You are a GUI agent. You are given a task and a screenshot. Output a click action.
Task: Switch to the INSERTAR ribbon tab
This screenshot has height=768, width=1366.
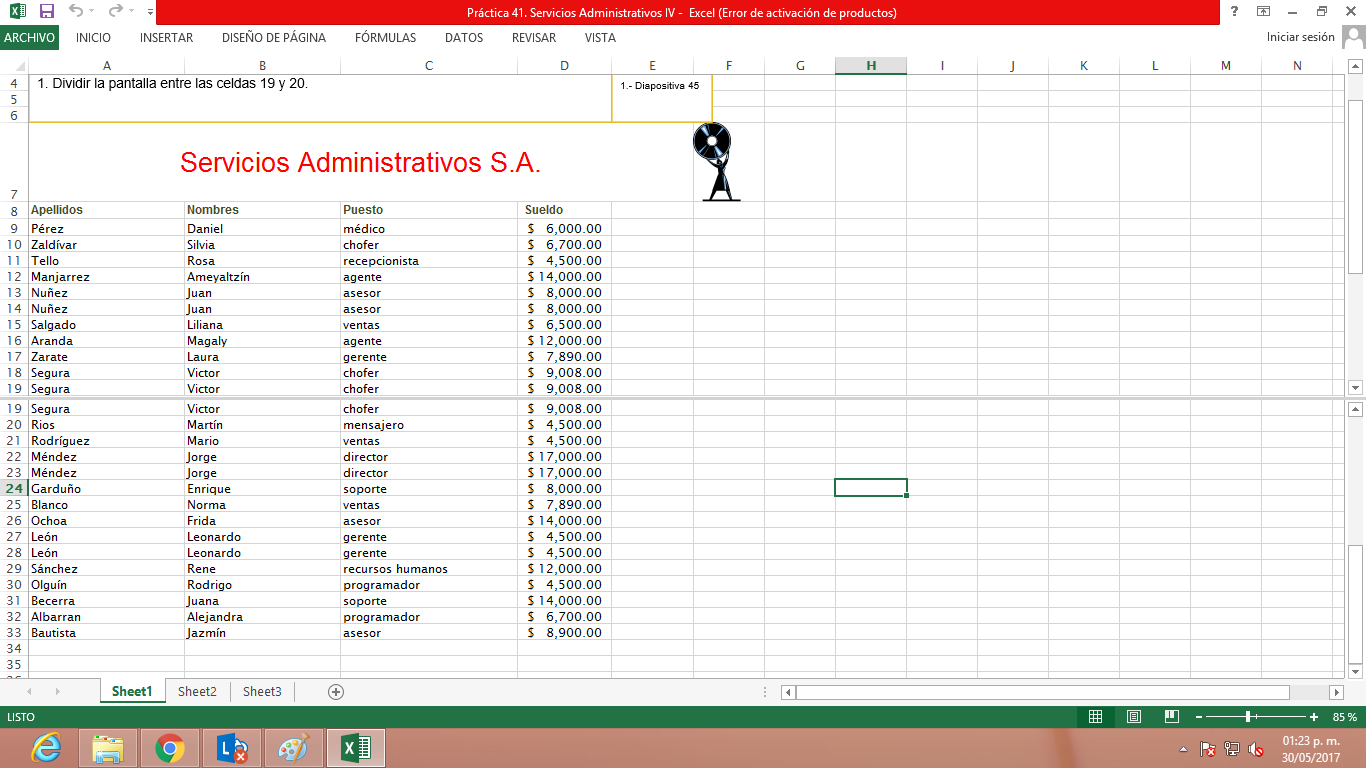coord(166,38)
